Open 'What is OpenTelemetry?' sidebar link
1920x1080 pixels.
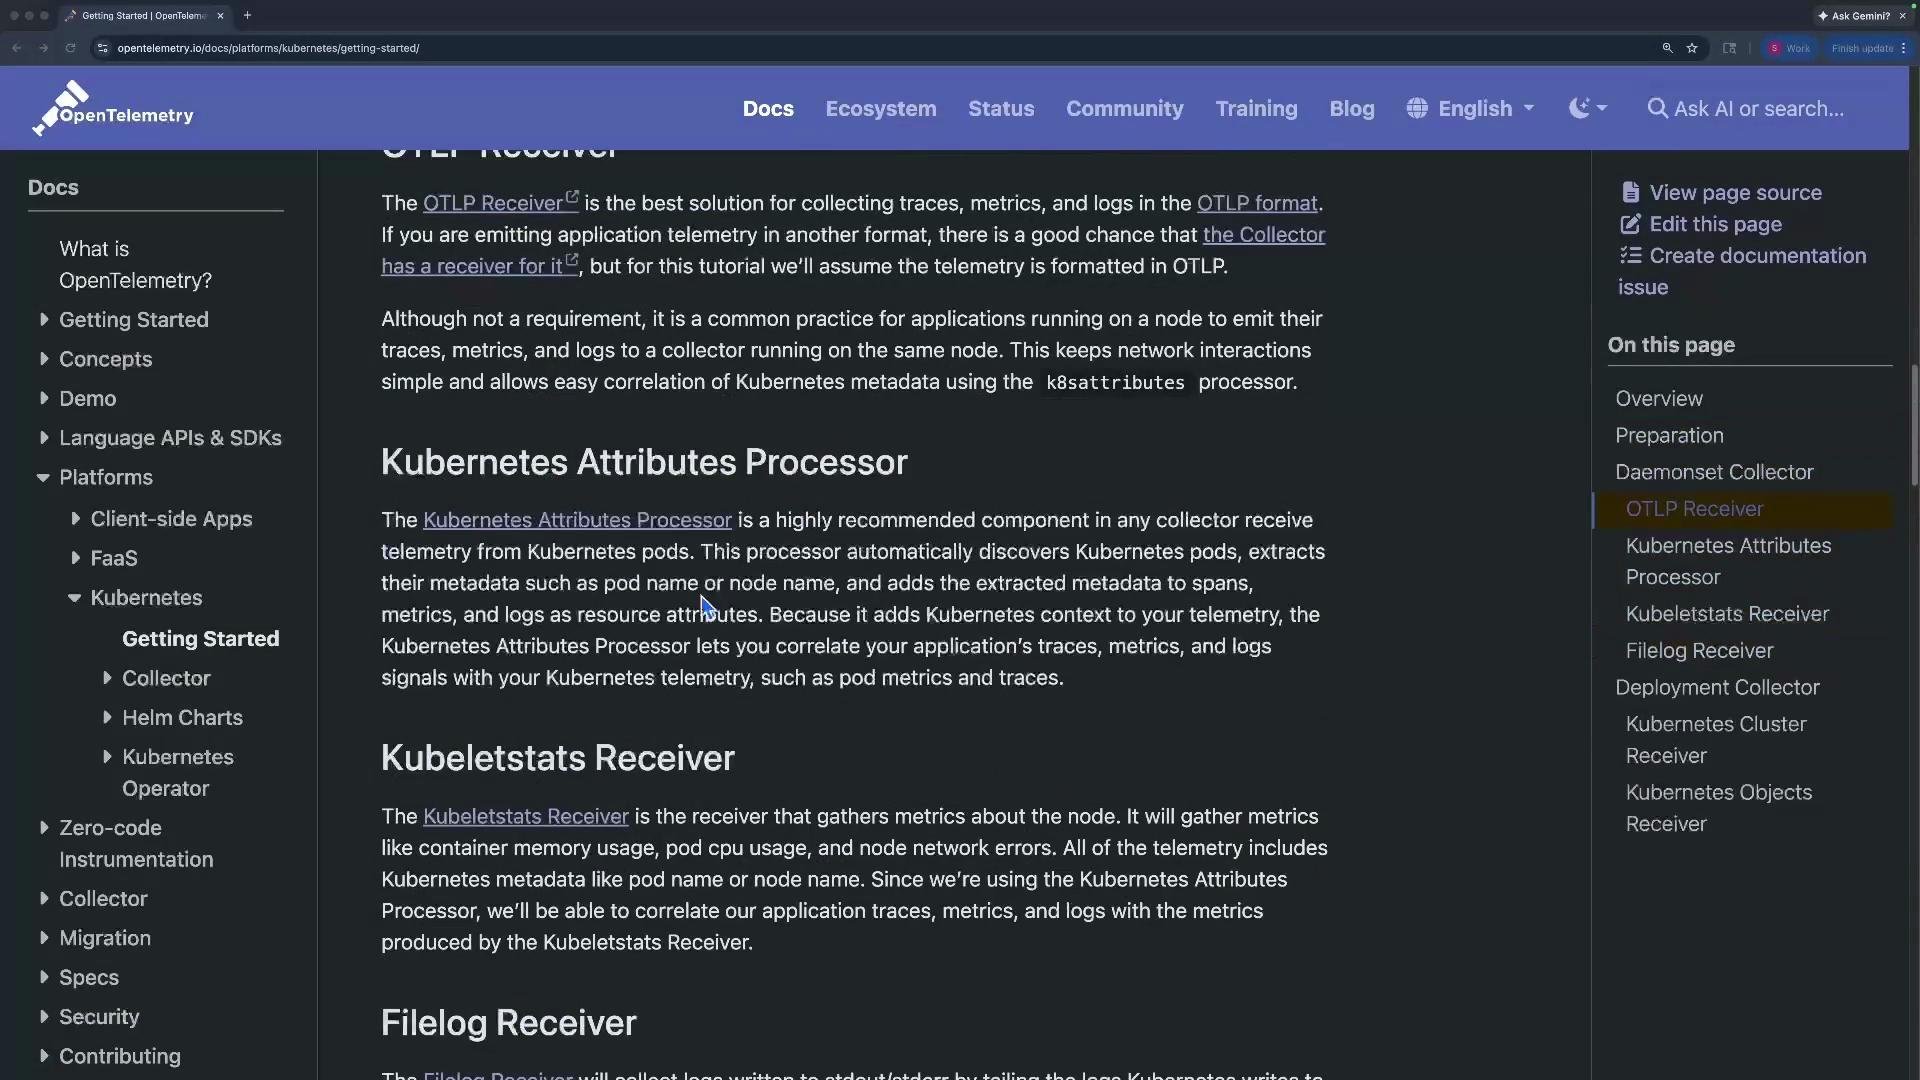(135, 265)
